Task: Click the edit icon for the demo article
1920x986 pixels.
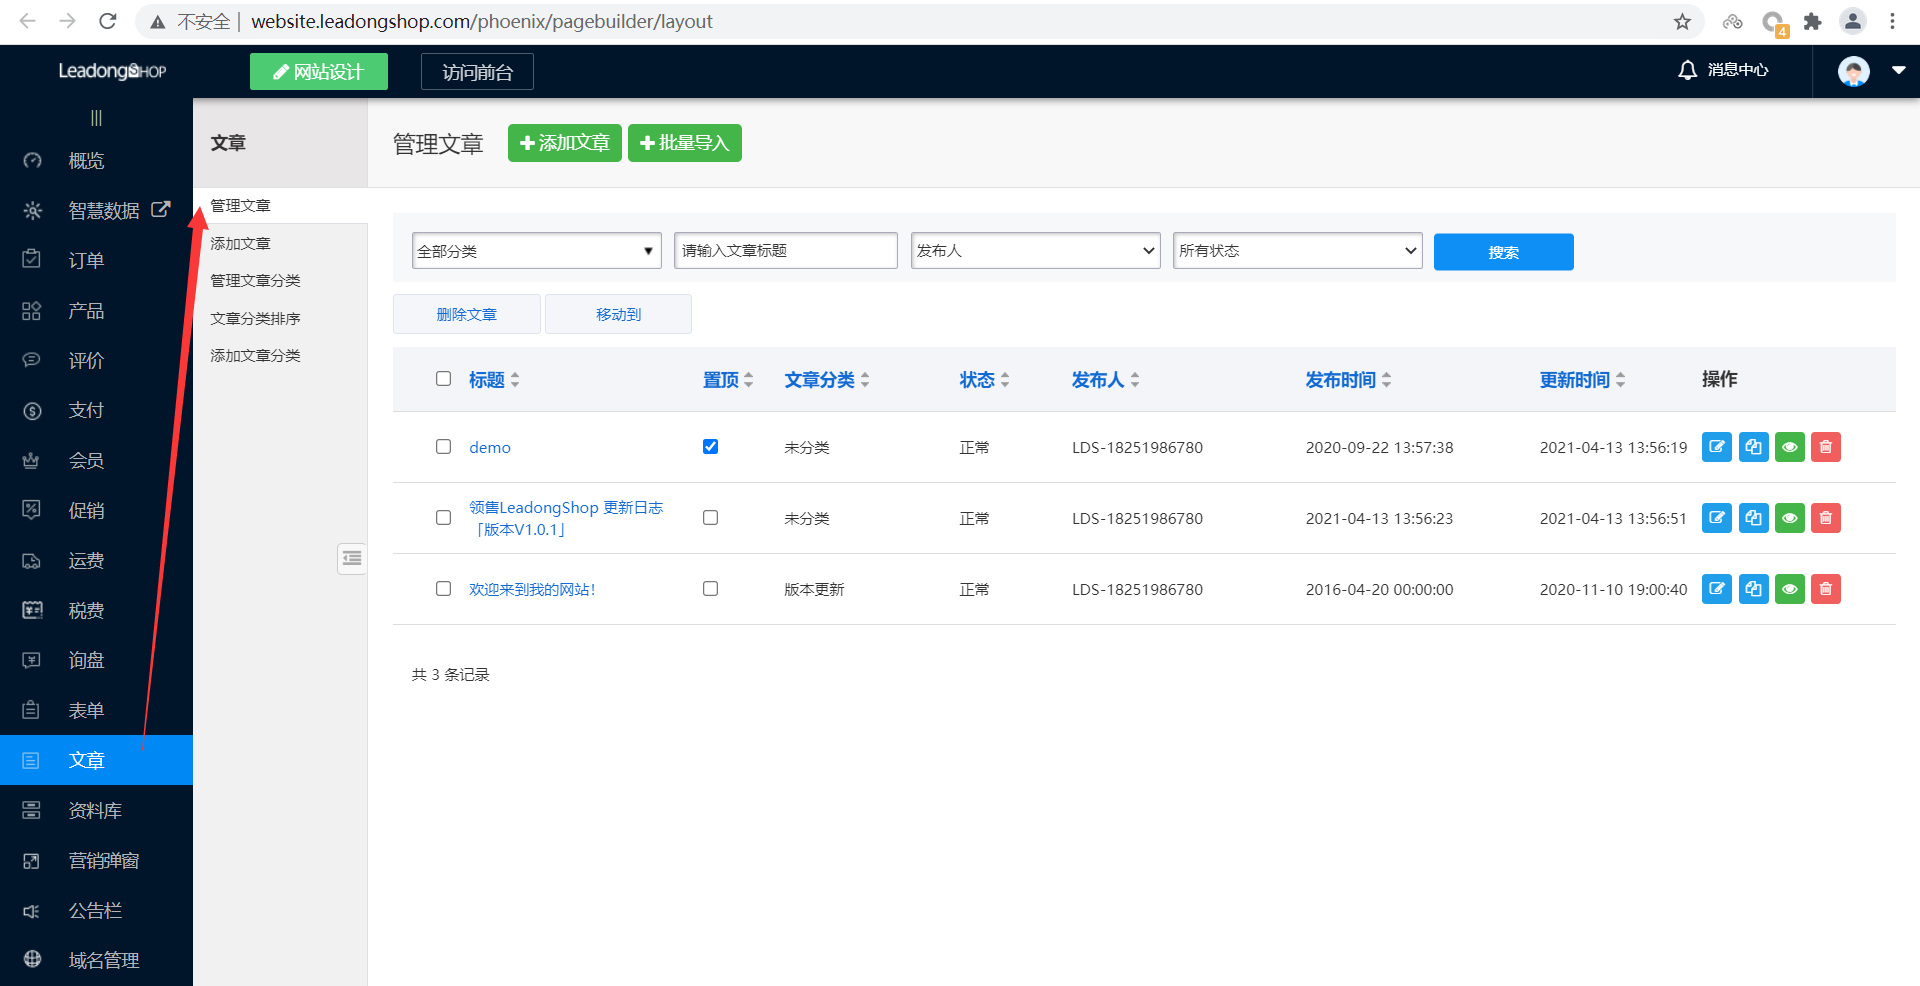Action: [x=1716, y=447]
